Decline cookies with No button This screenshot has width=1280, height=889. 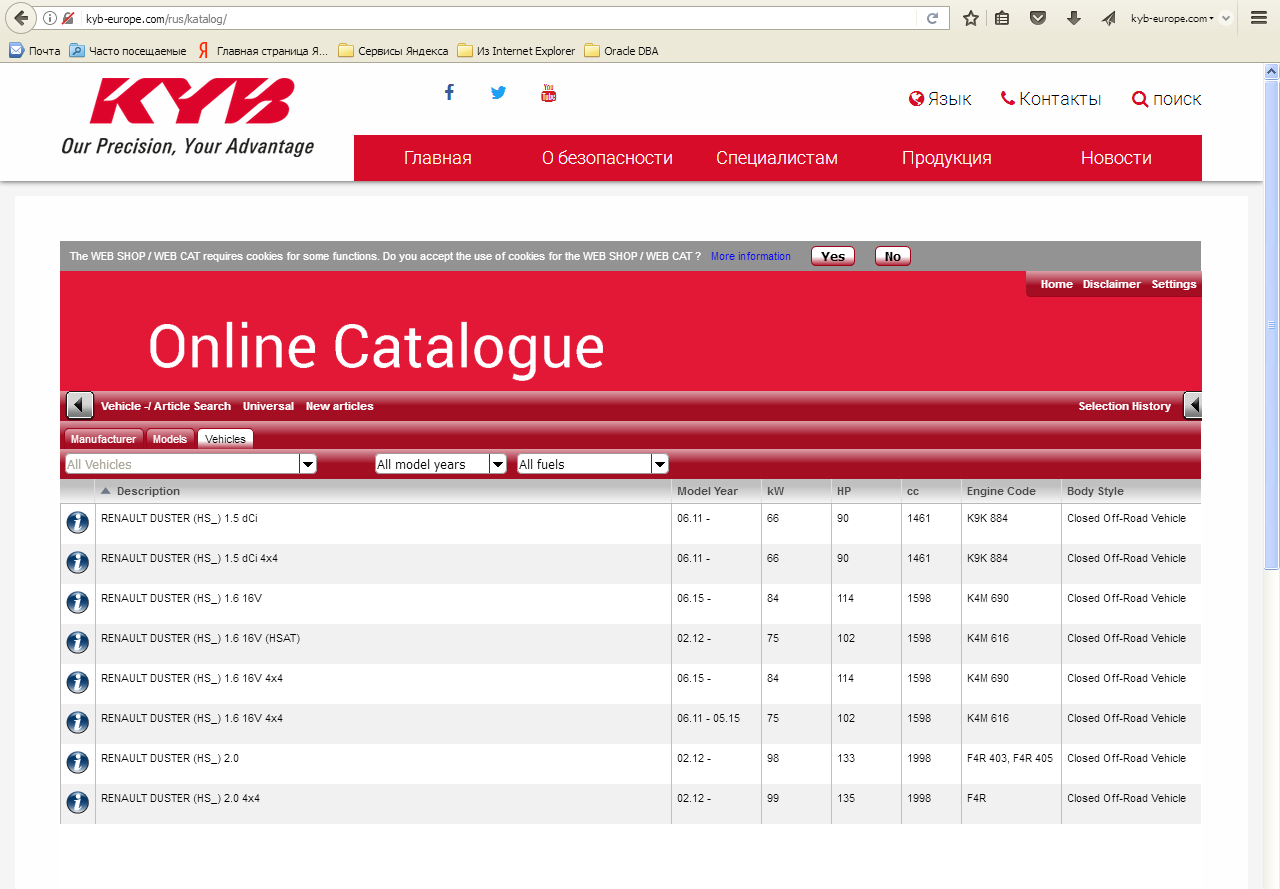(893, 256)
